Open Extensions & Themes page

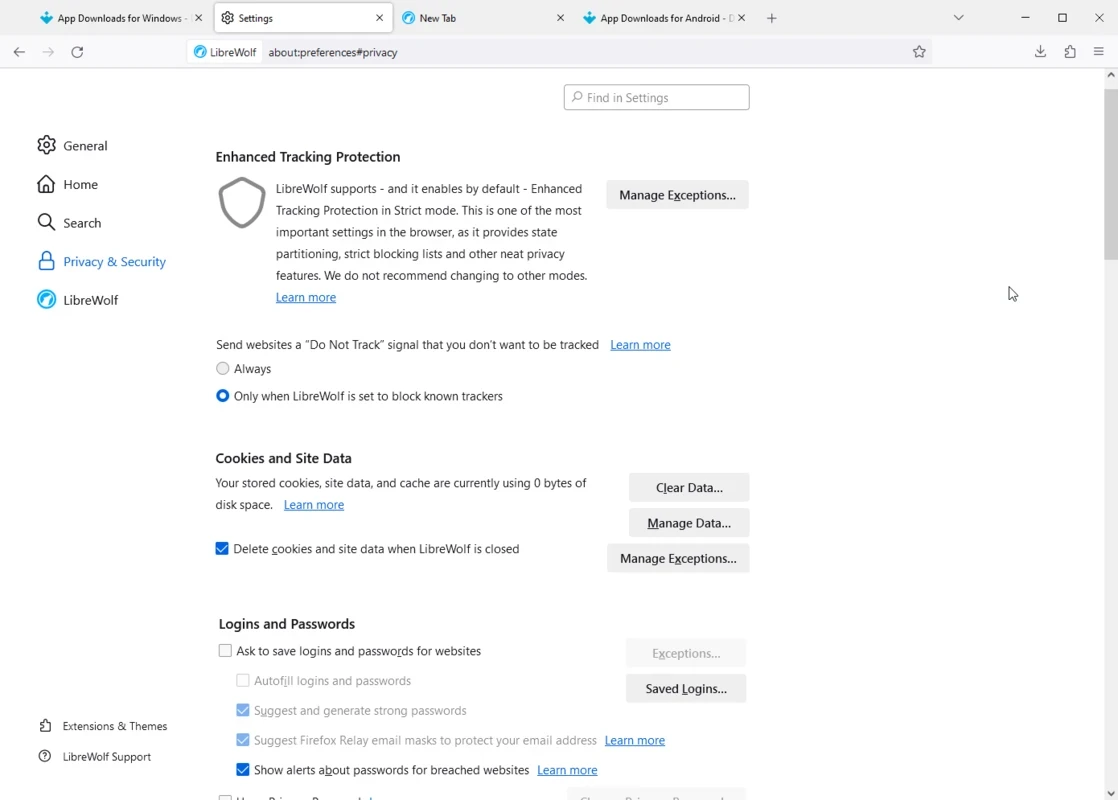pyautogui.click(x=103, y=726)
